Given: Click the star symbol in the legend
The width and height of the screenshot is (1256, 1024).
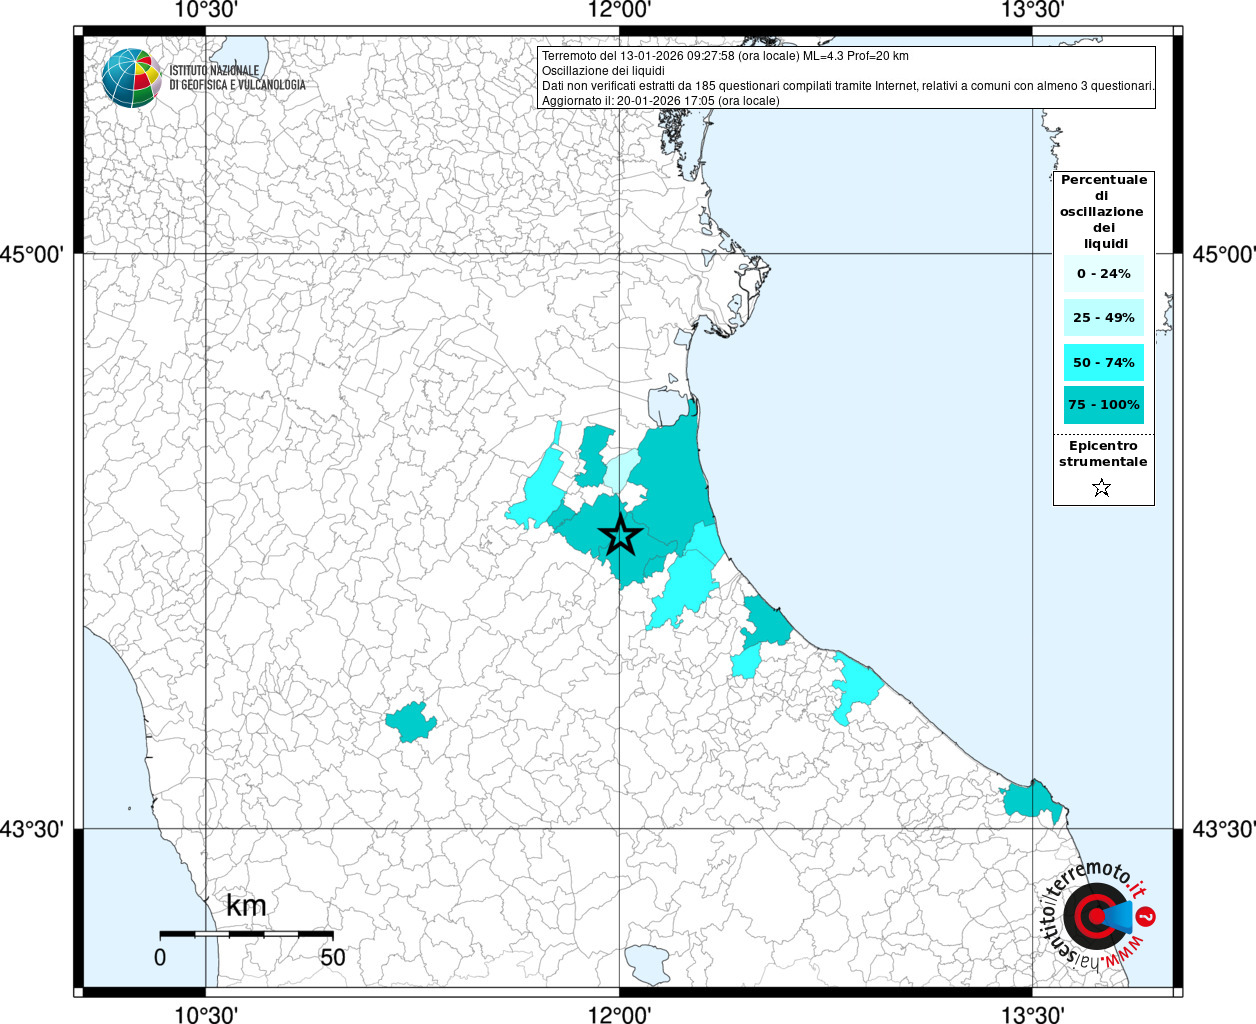Looking at the screenshot, I should pos(1101,488).
